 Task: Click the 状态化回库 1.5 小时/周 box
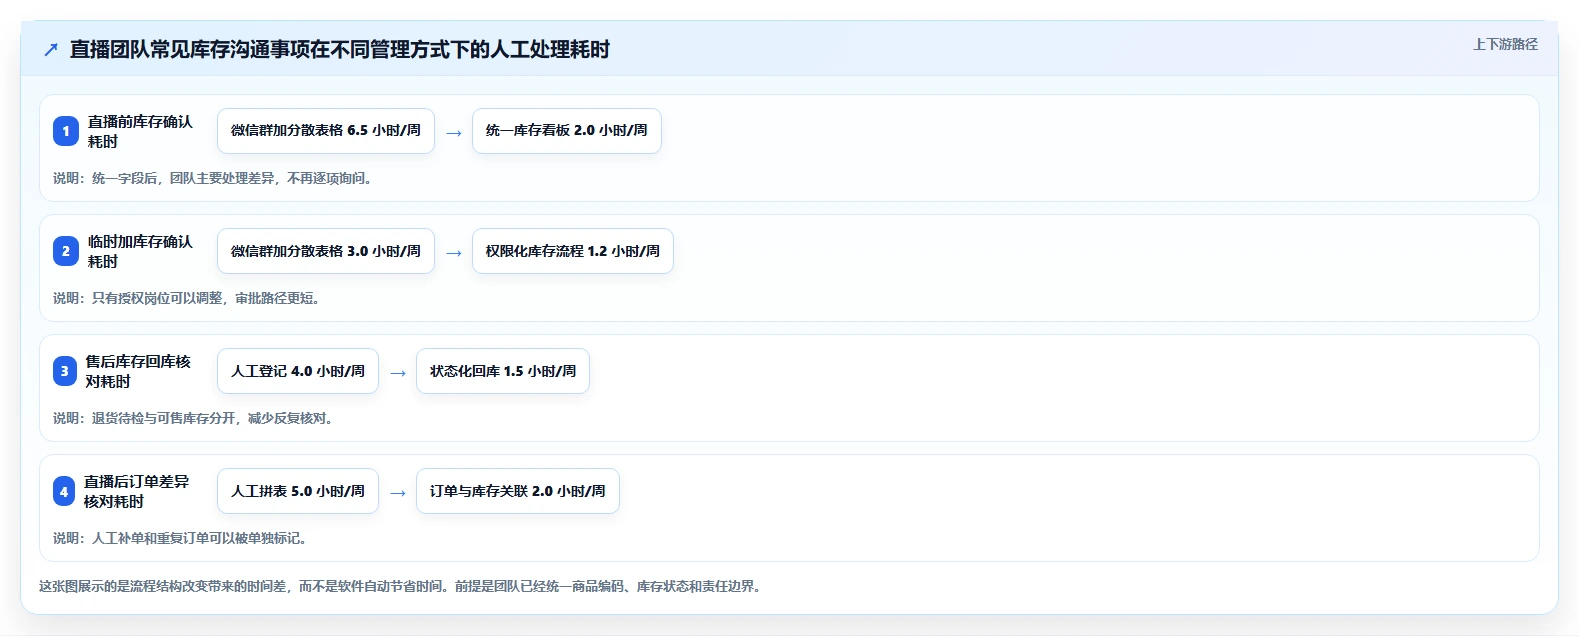pos(503,371)
